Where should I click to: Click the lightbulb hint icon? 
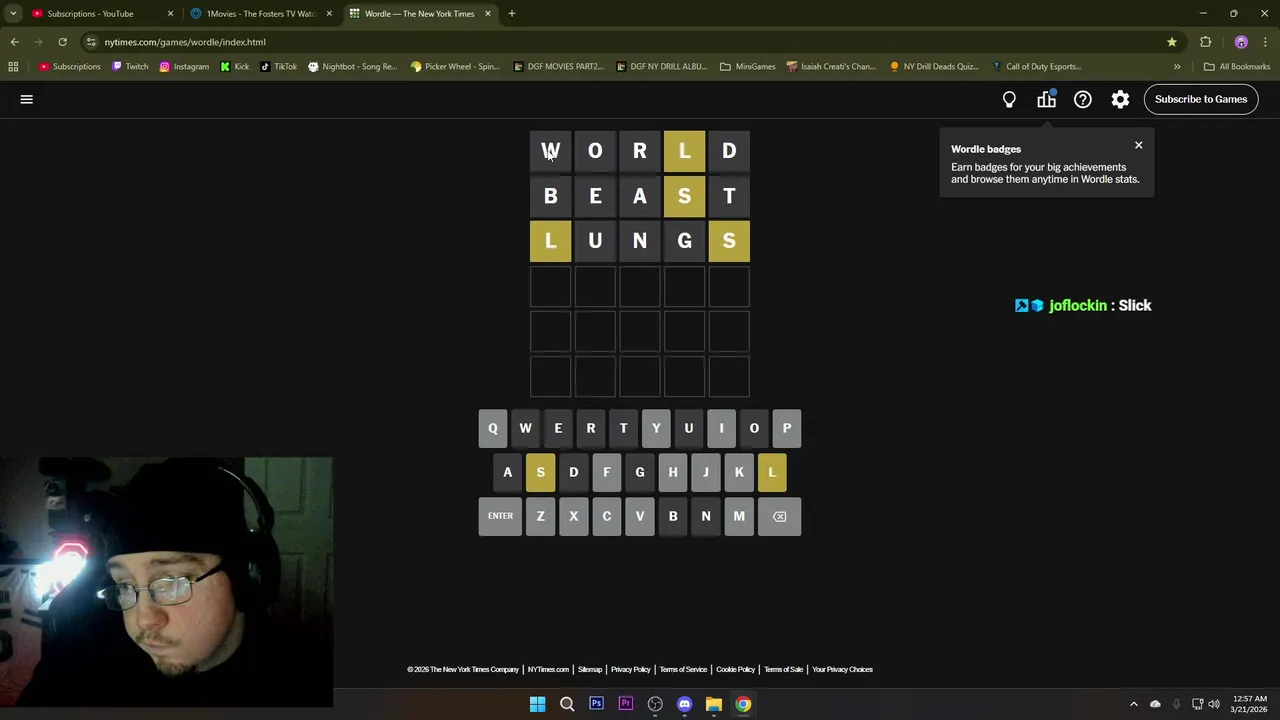pyautogui.click(x=1009, y=99)
